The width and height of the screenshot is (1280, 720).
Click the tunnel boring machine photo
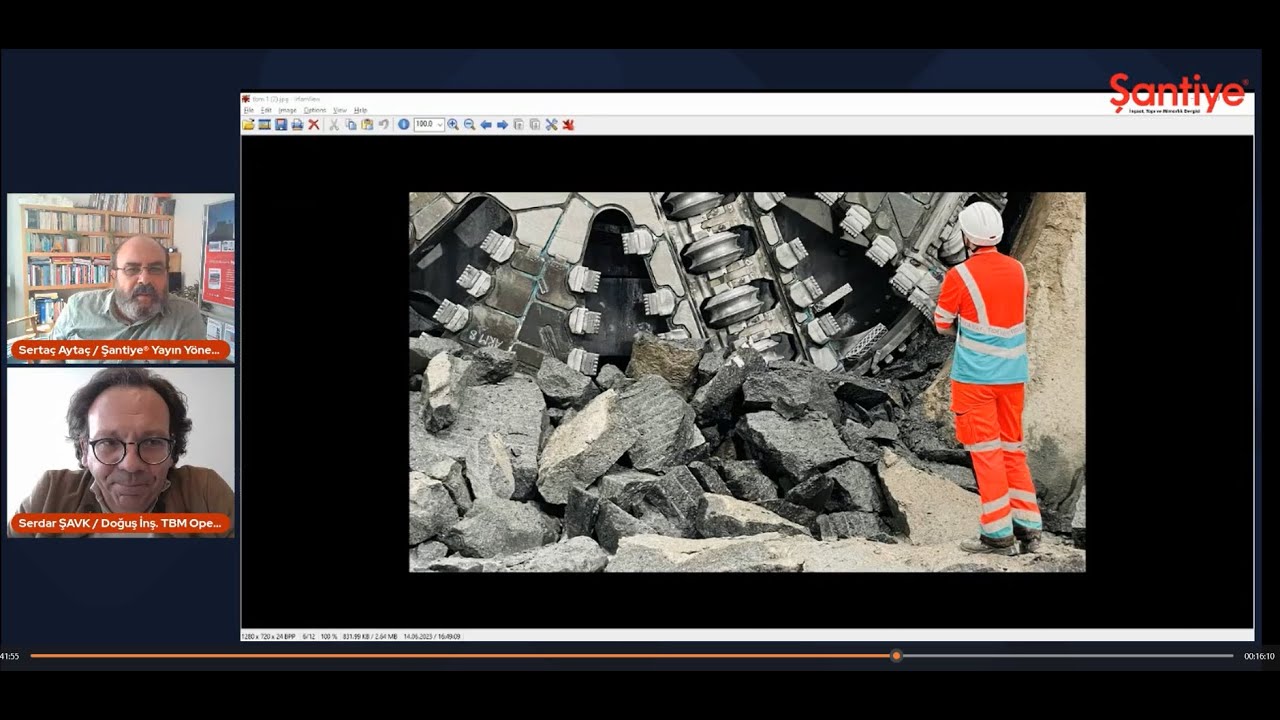[x=747, y=382]
